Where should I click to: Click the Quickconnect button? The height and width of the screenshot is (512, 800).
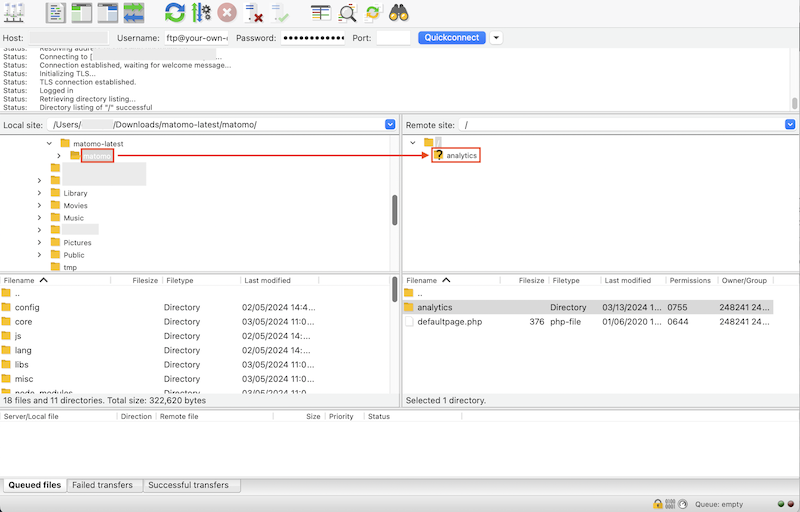pos(452,38)
